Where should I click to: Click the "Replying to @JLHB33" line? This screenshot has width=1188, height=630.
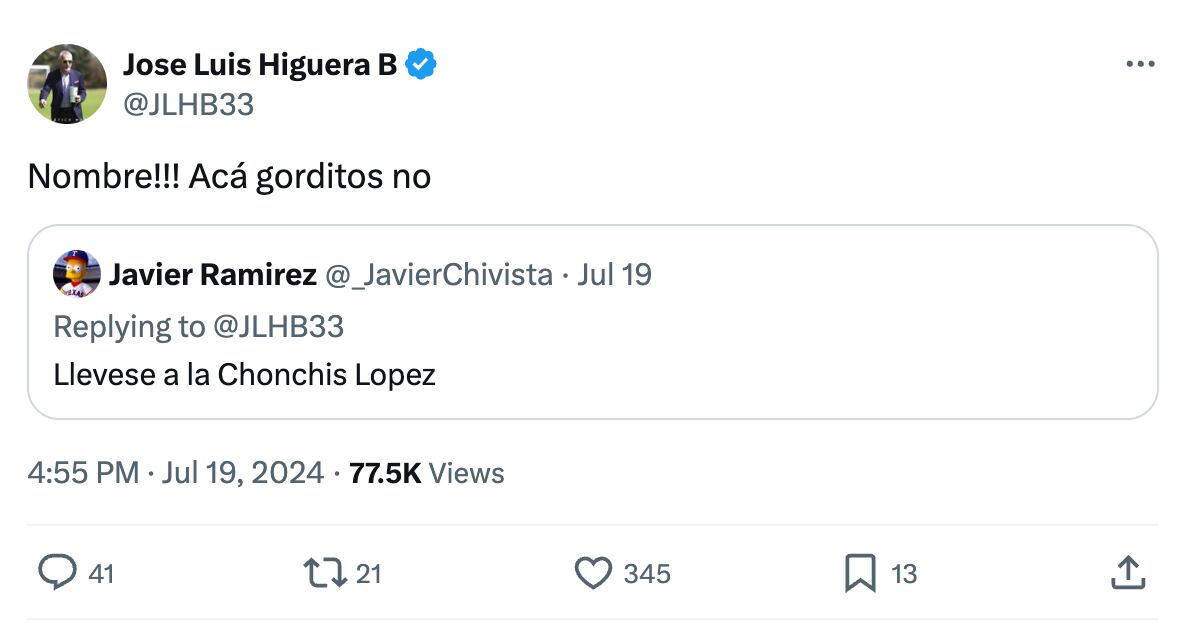point(198,326)
